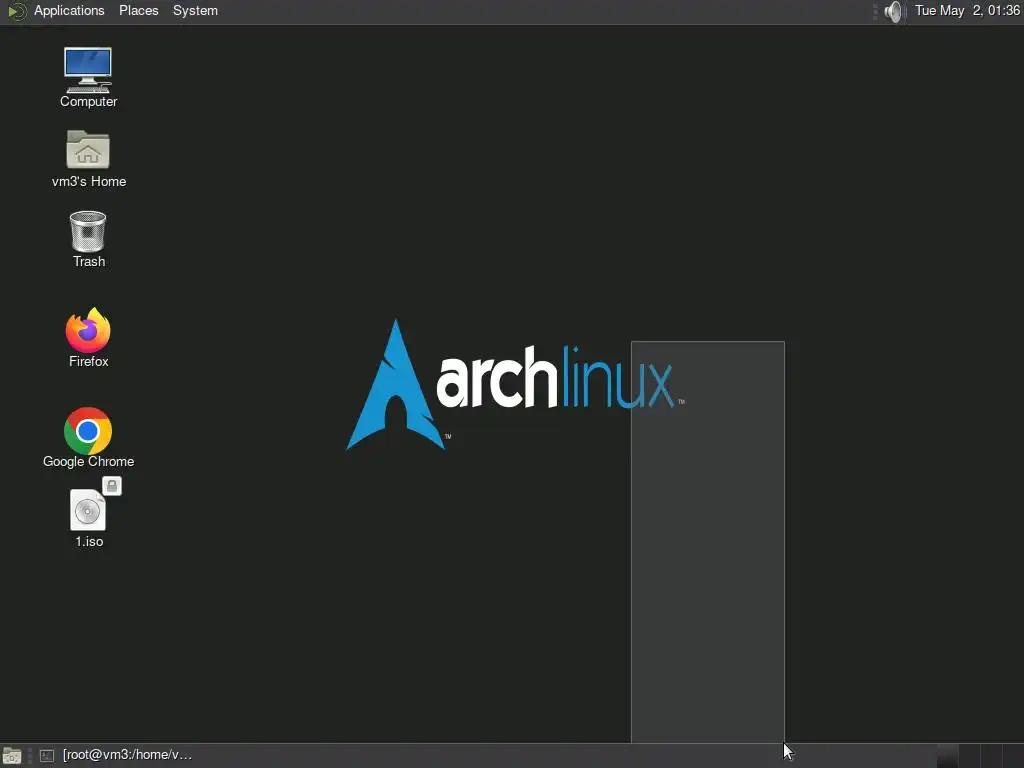The image size is (1024, 768).
Task: Open the System menu
Action: (195, 11)
